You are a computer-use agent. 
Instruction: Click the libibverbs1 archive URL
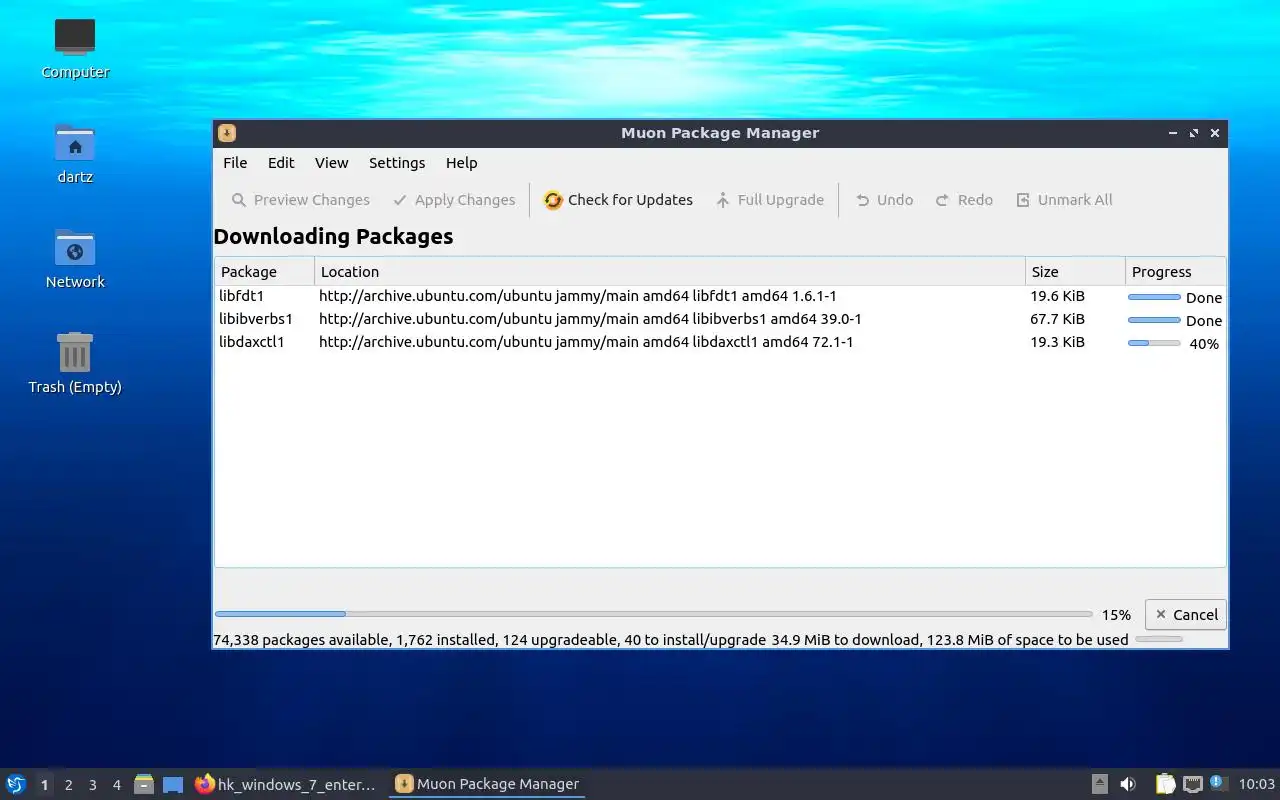pyautogui.click(x=590, y=320)
